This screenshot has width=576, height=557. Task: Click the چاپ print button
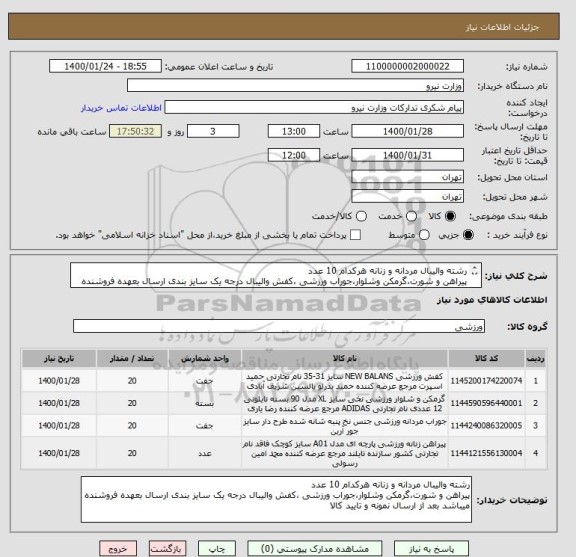216,549
